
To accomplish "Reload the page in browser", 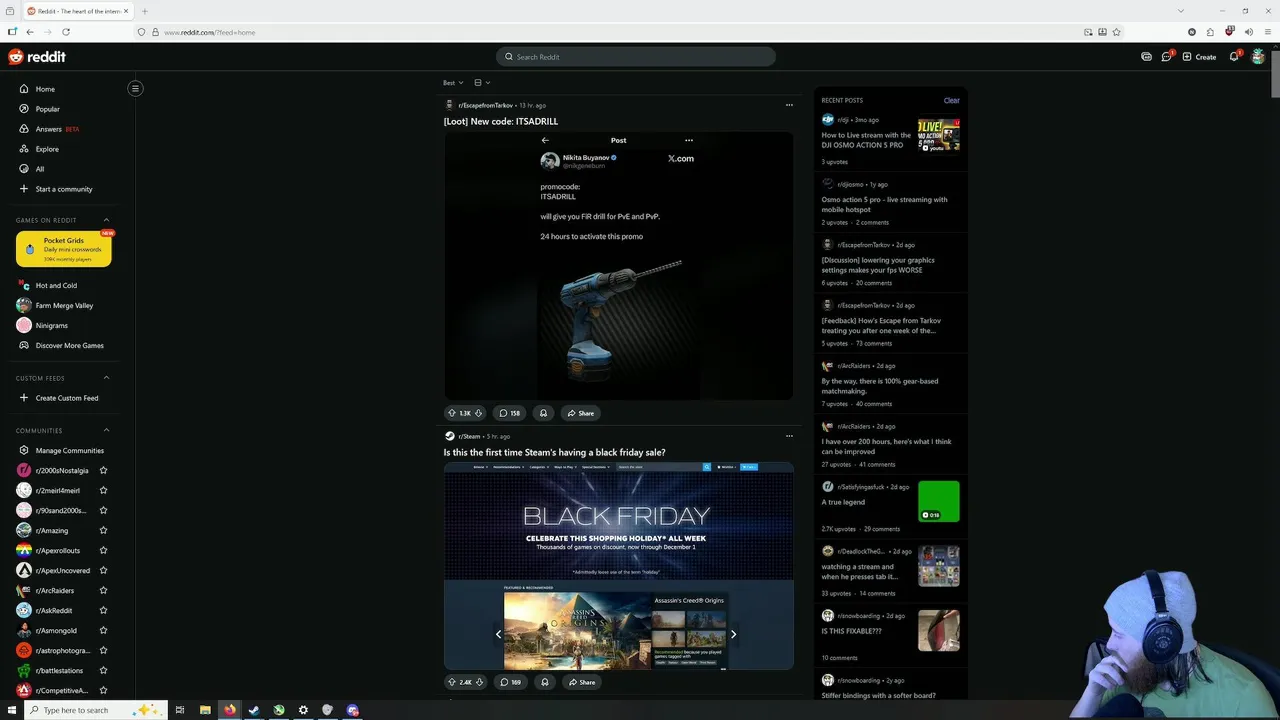I will [66, 32].
